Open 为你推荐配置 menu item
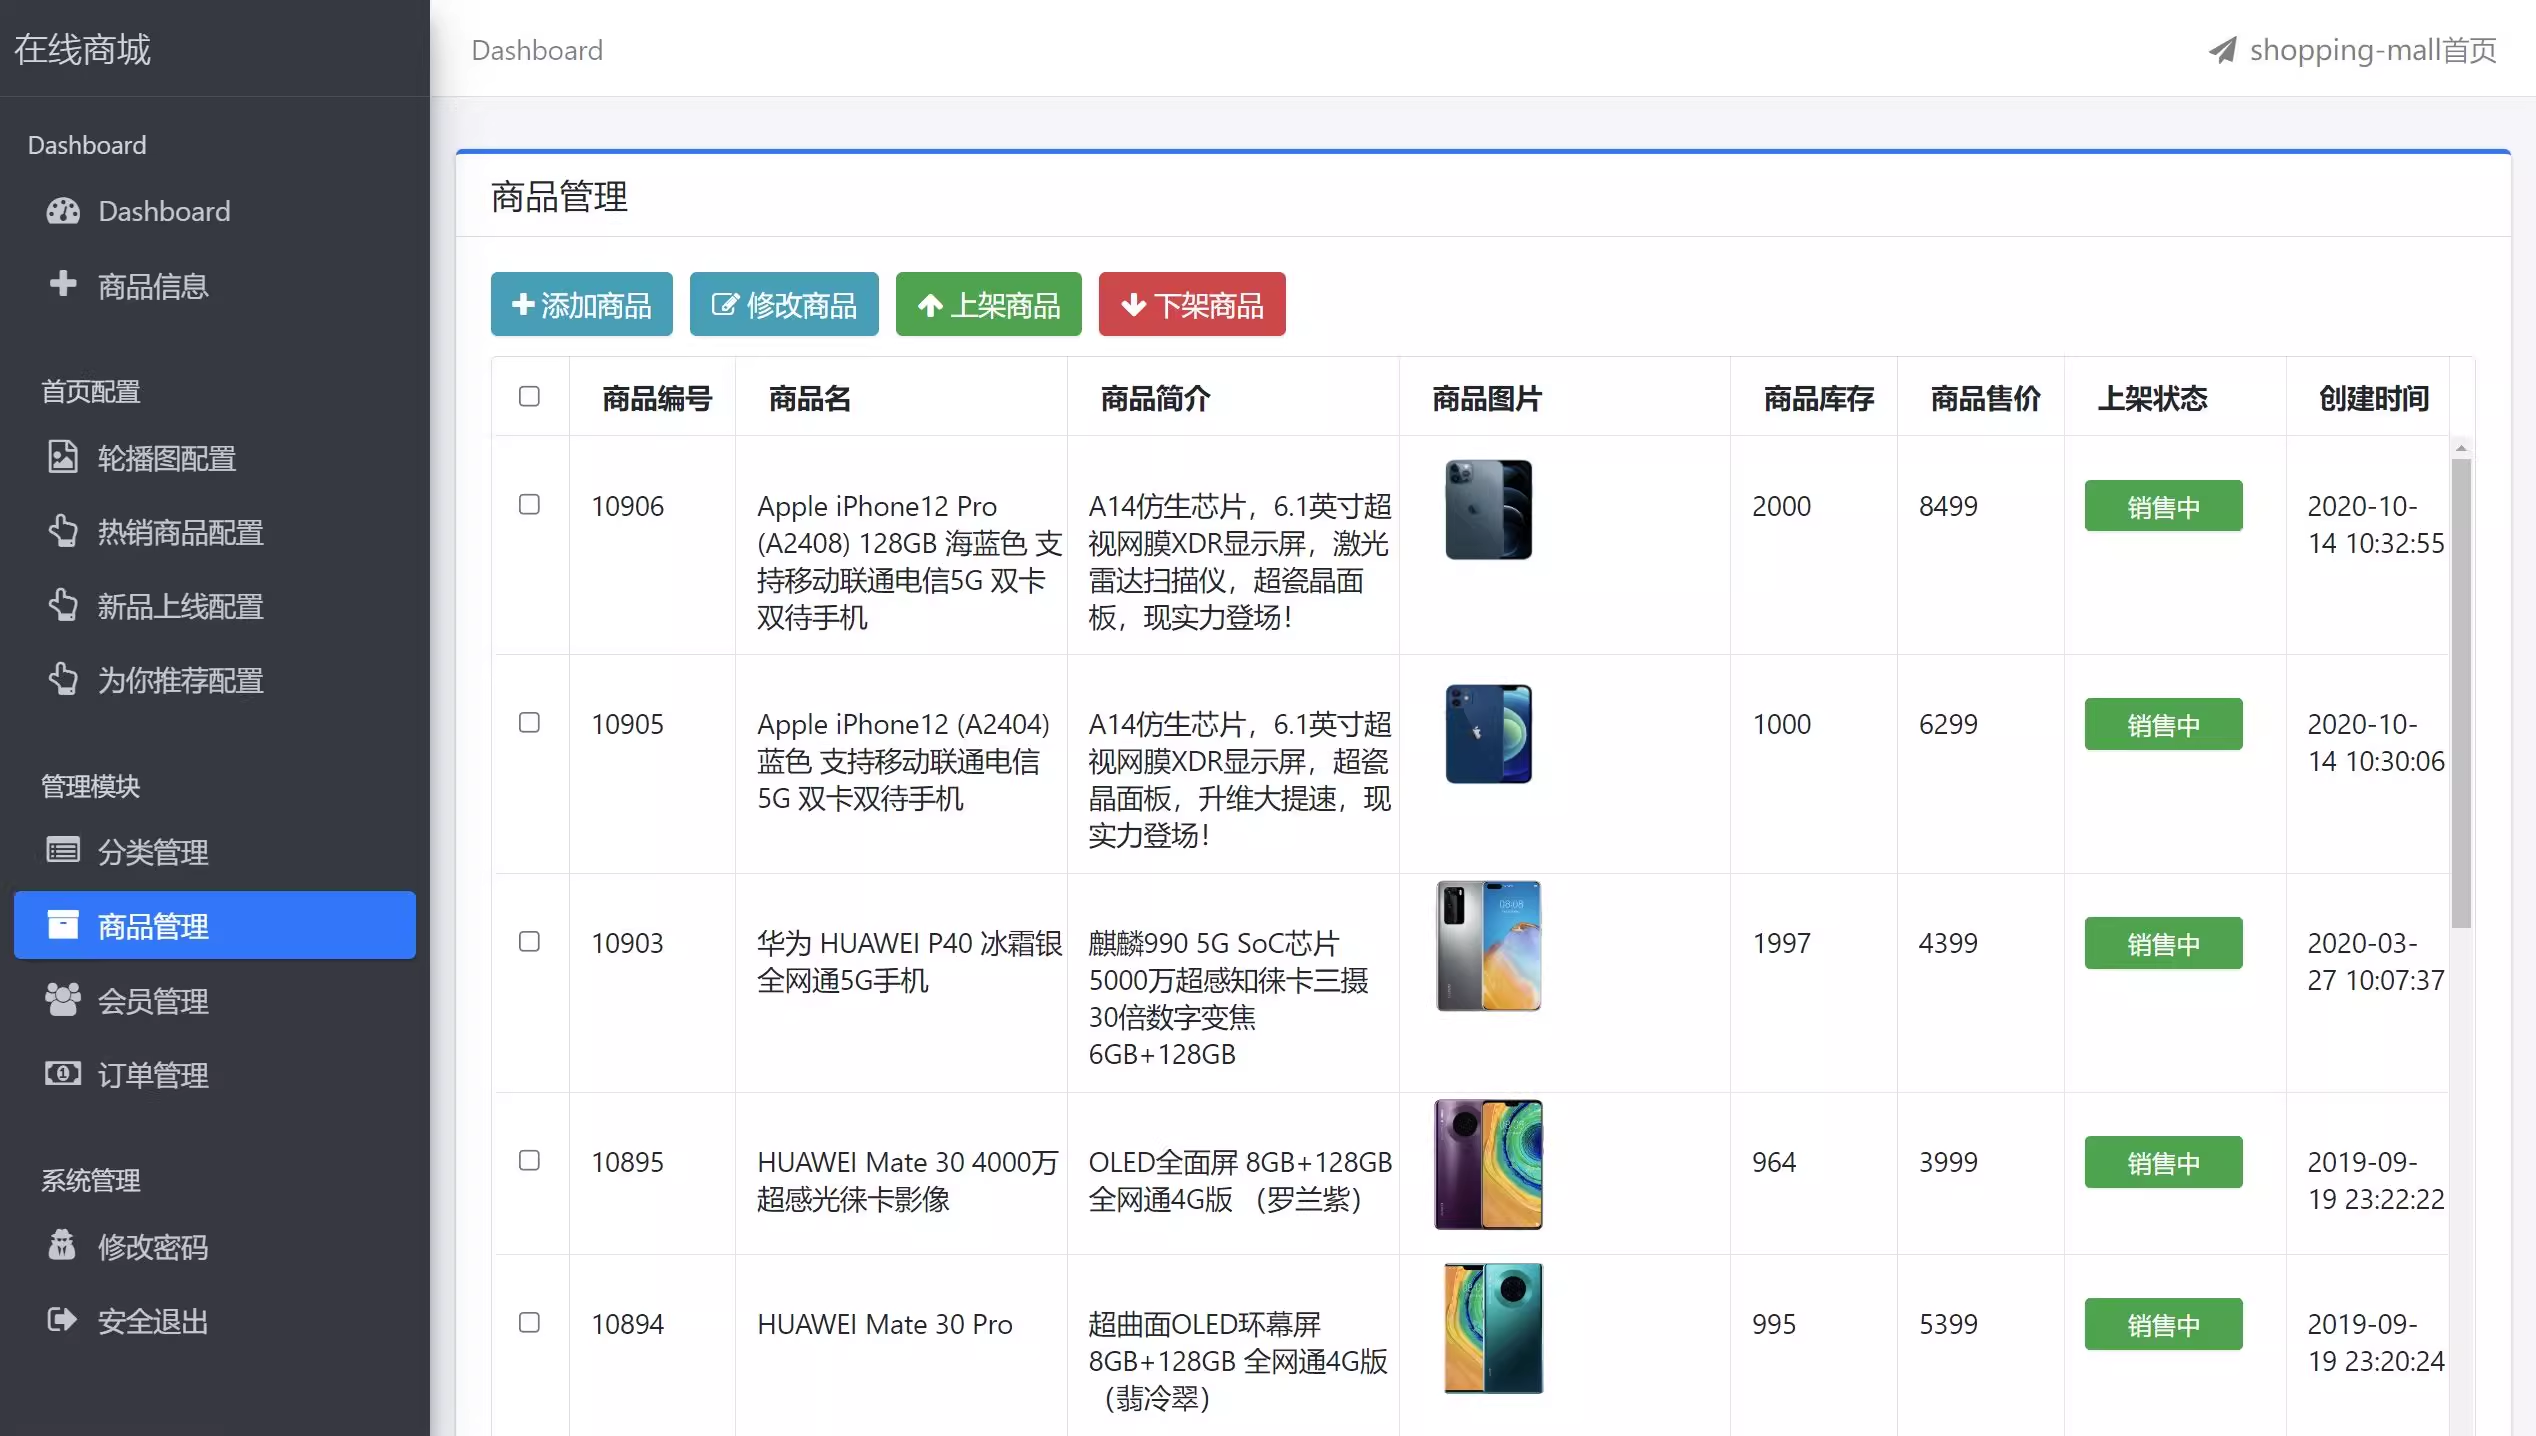 pos(215,680)
